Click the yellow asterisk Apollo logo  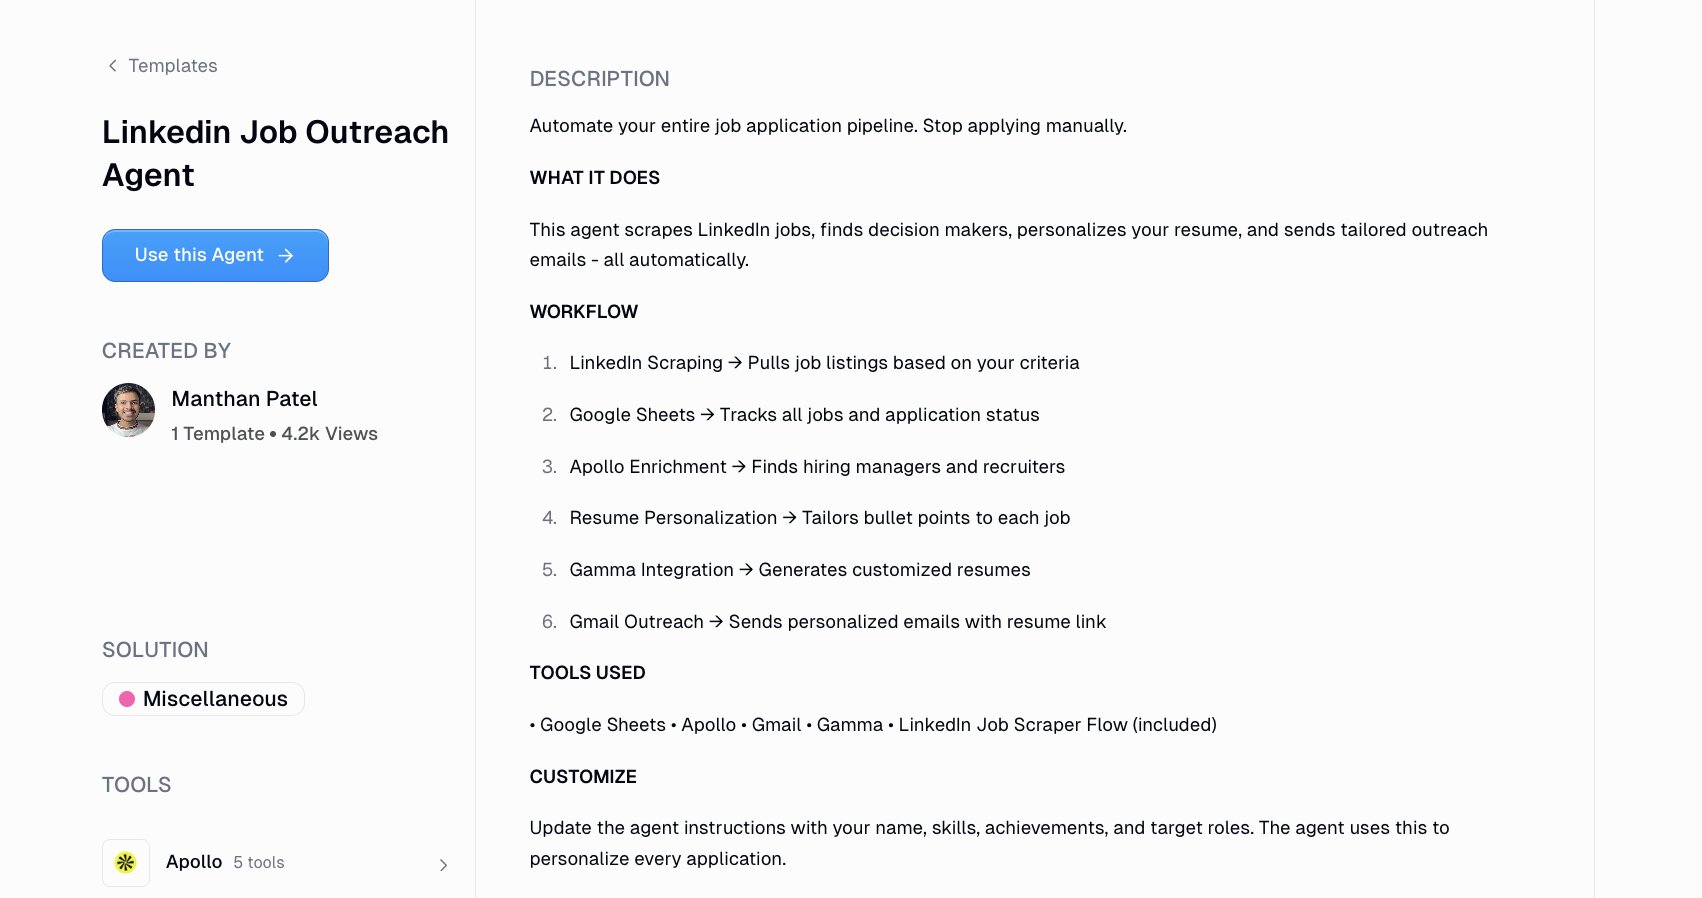click(126, 862)
